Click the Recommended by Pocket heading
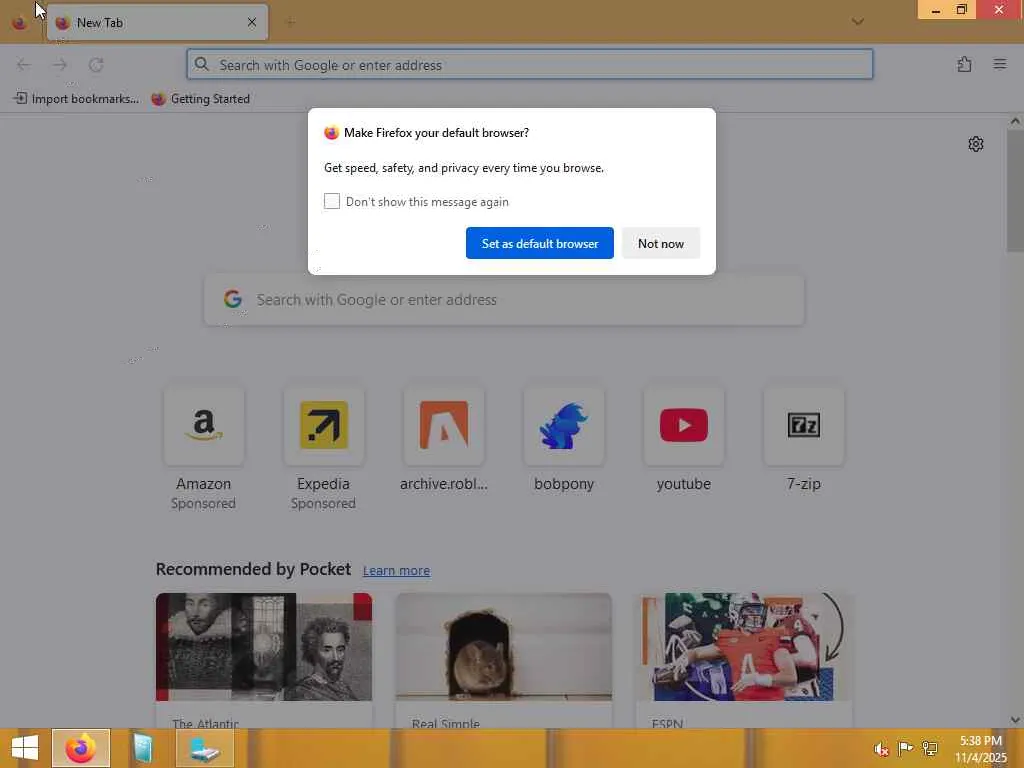Viewport: 1024px width, 768px height. [253, 569]
